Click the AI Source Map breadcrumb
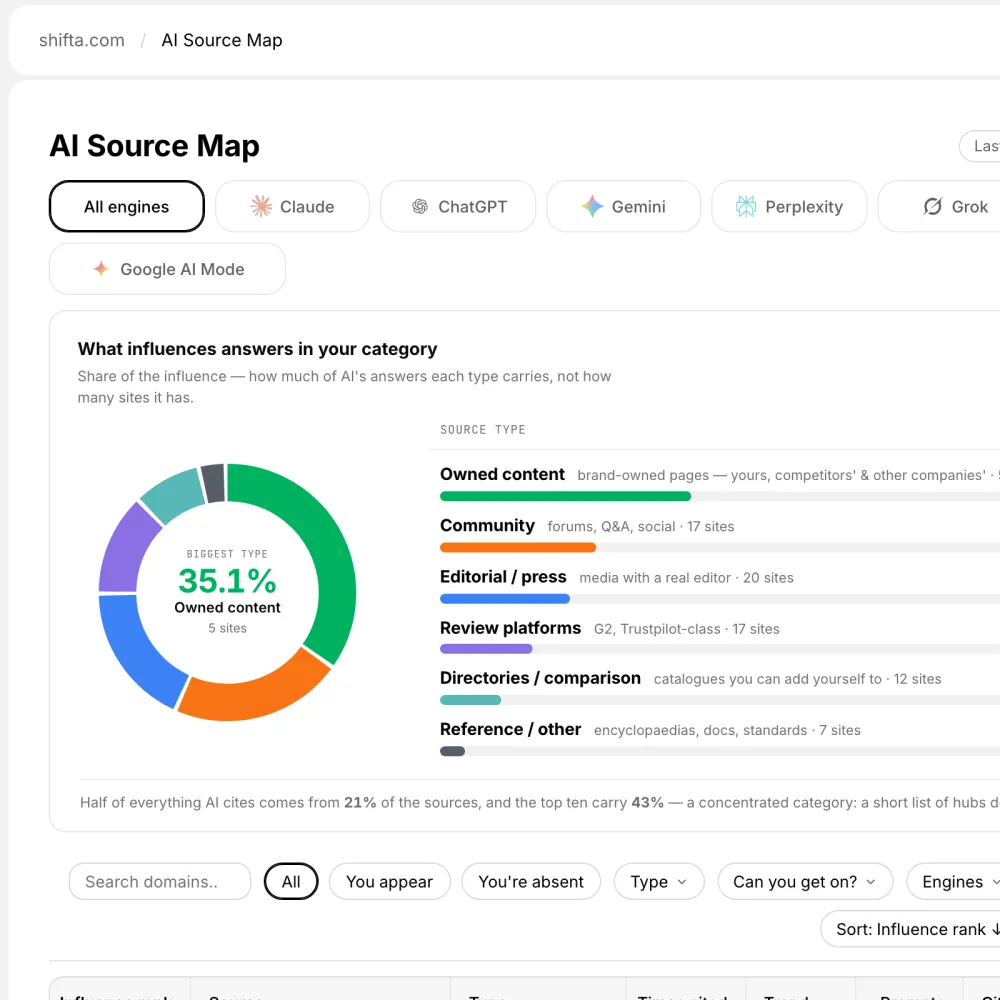The width and height of the screenshot is (1000, 1000). pyautogui.click(x=222, y=40)
